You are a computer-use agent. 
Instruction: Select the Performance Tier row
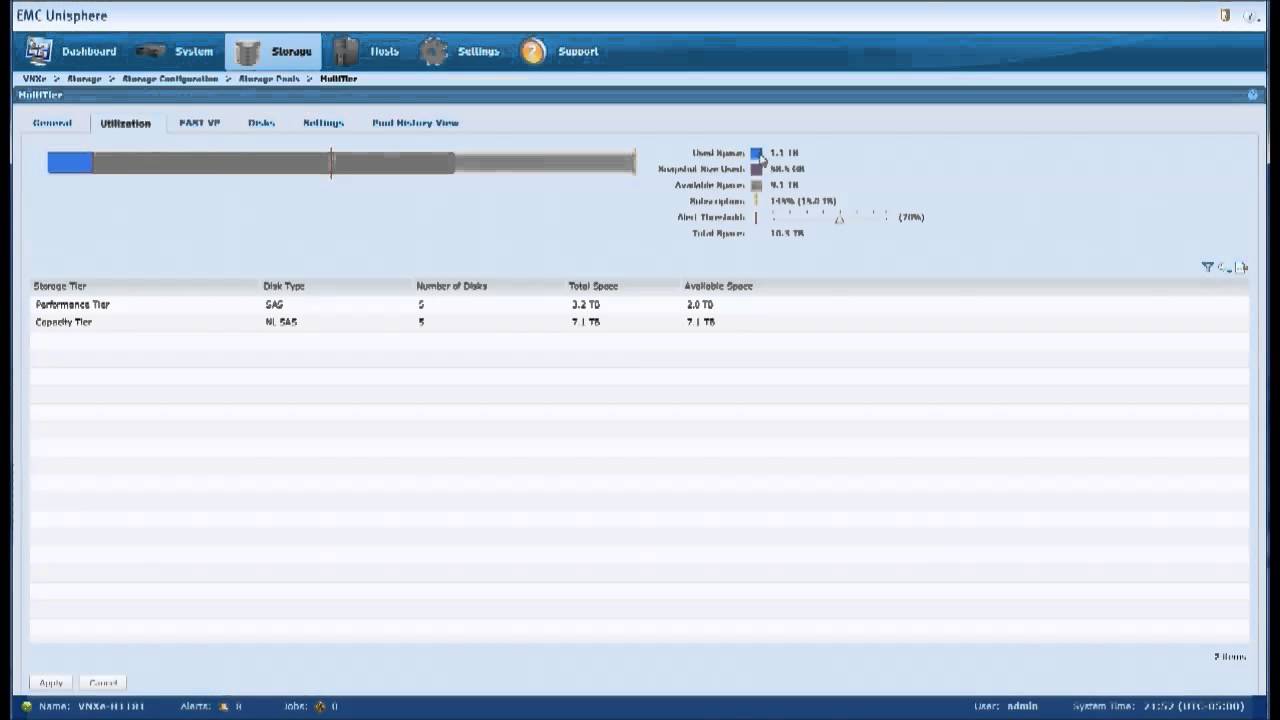pos(639,304)
